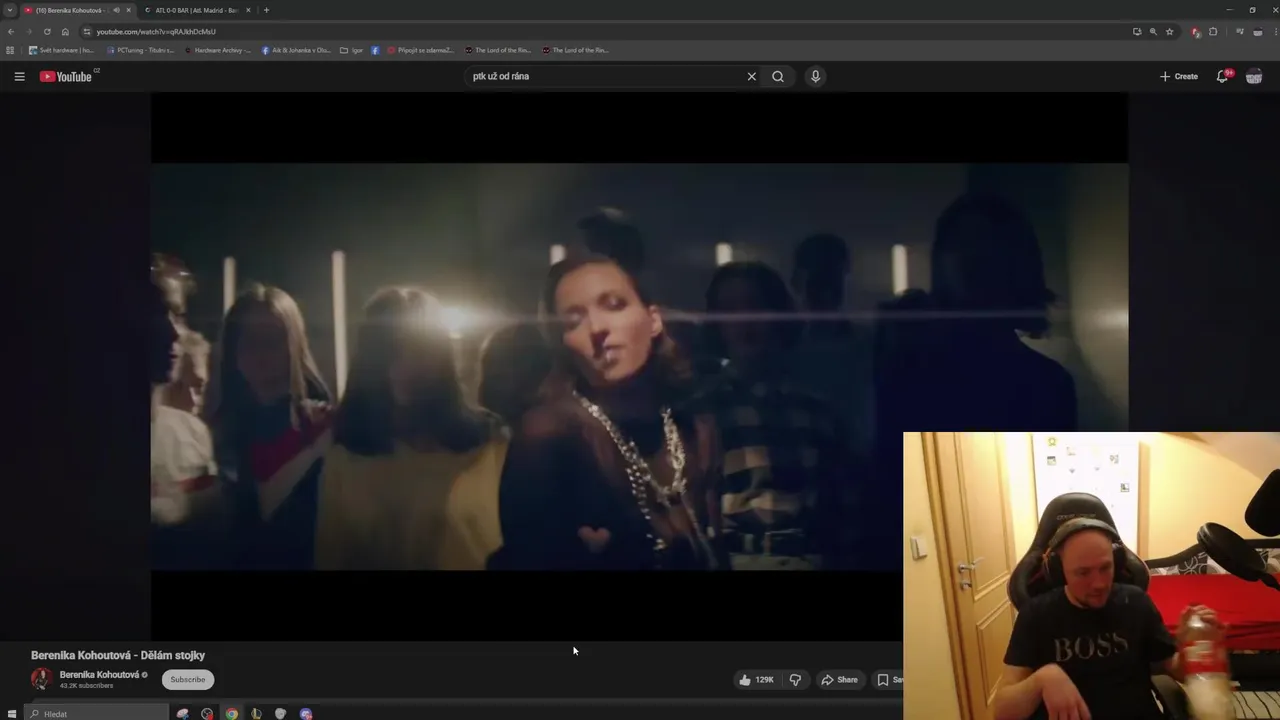Open a new browser tab
Screen dimensions: 1280x720
(x=266, y=10)
